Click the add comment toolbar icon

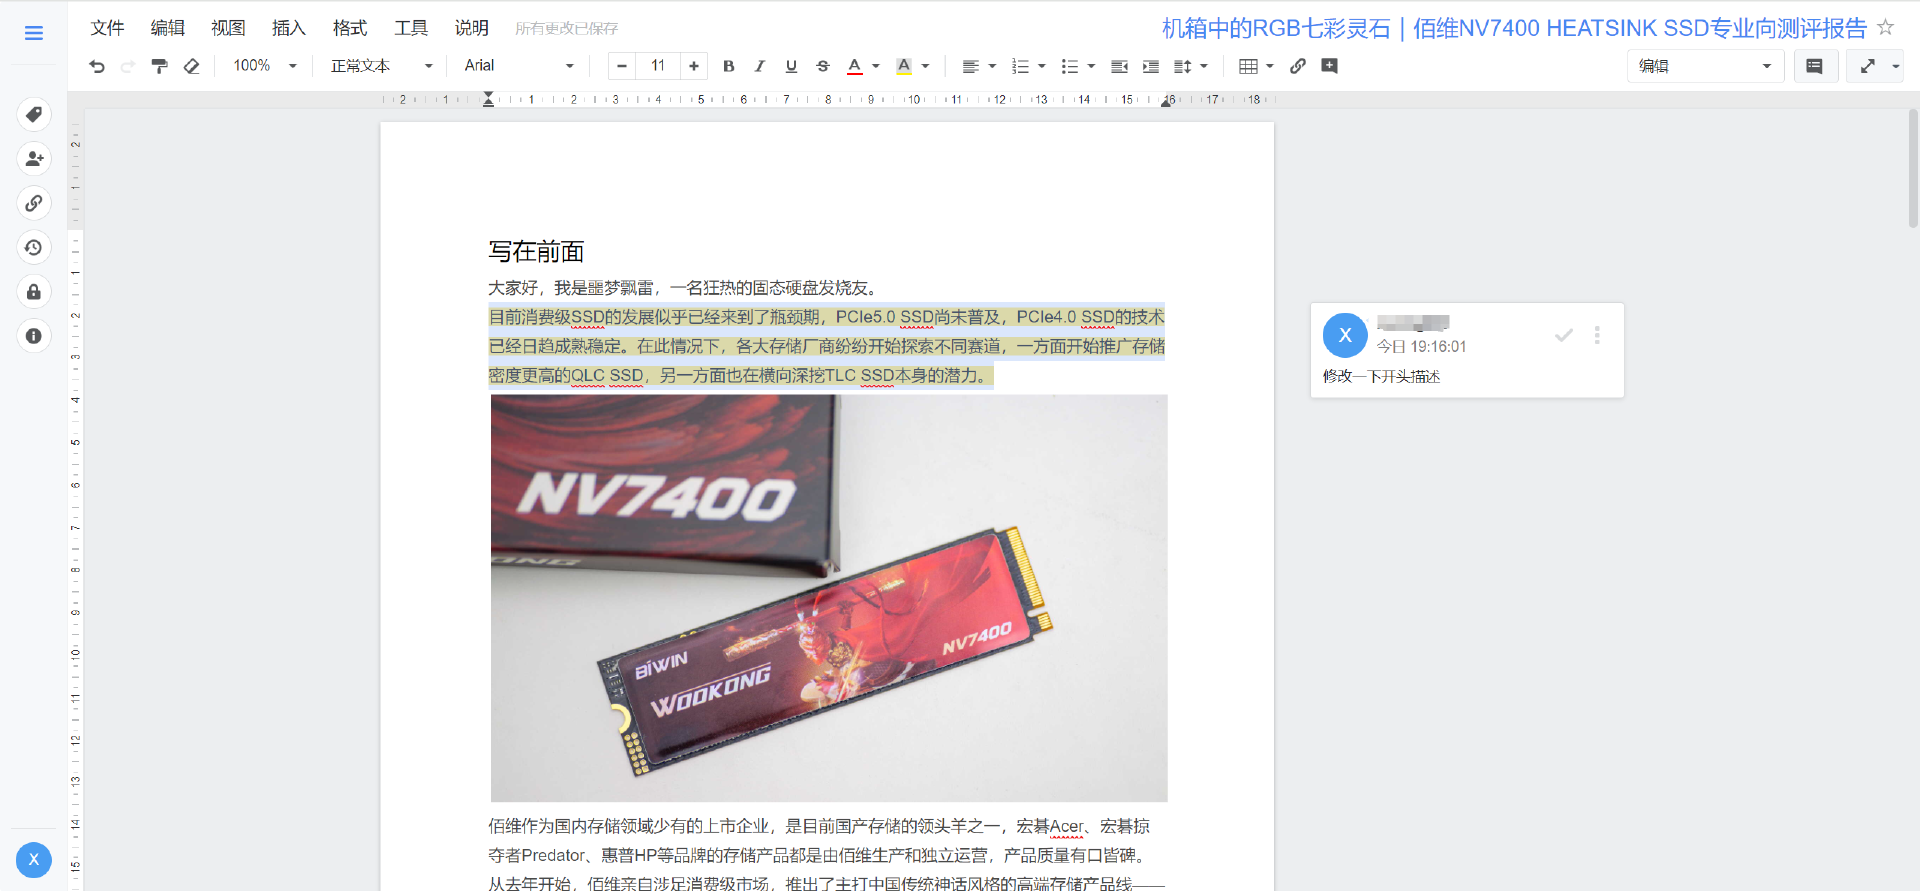pos(1329,66)
